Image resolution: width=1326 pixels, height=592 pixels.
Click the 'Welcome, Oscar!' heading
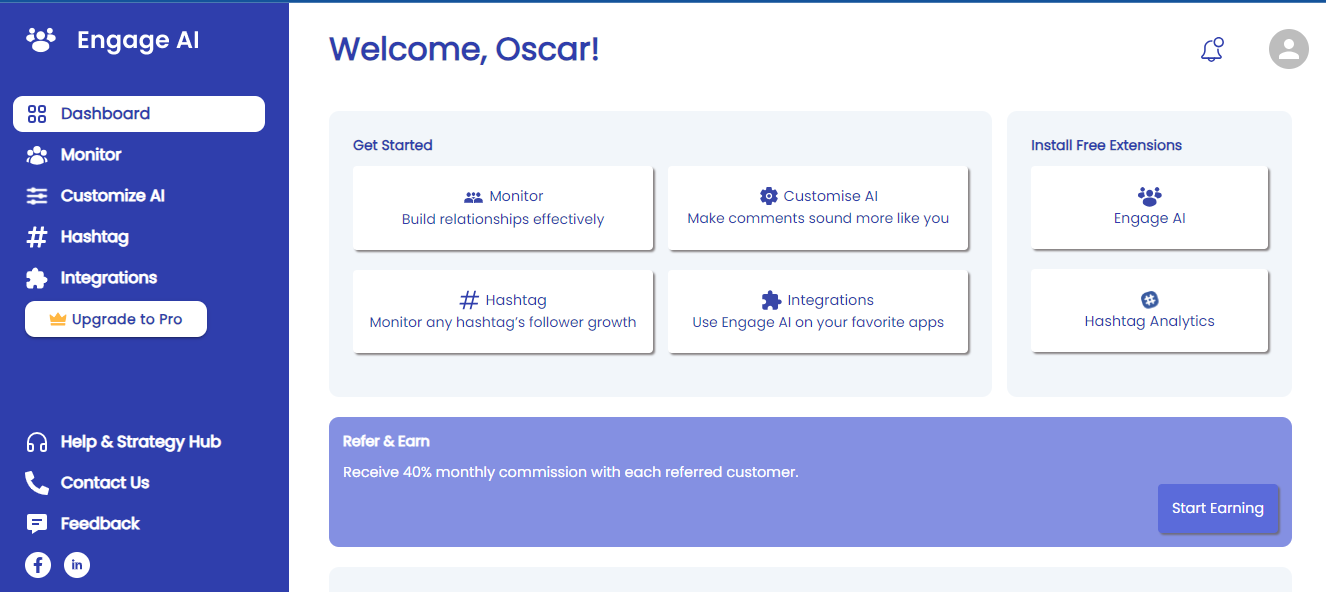tap(464, 48)
